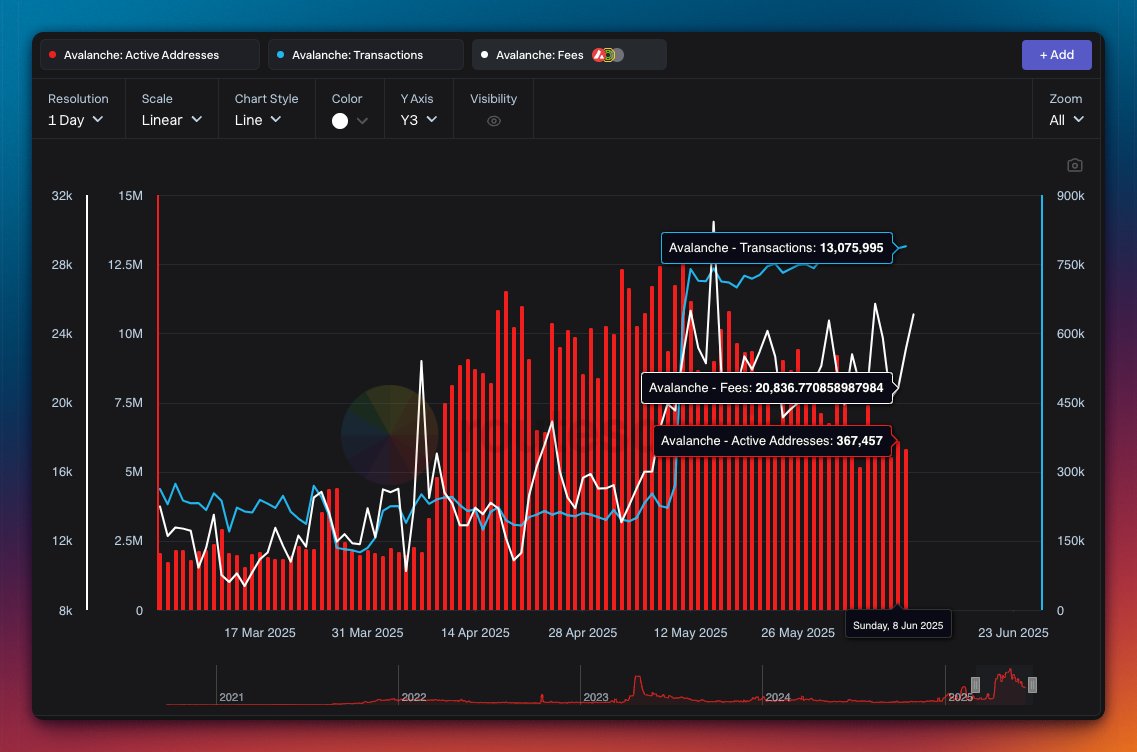Click the left range handle on navigator
Screen dimensions: 1137x752
tap(975, 685)
